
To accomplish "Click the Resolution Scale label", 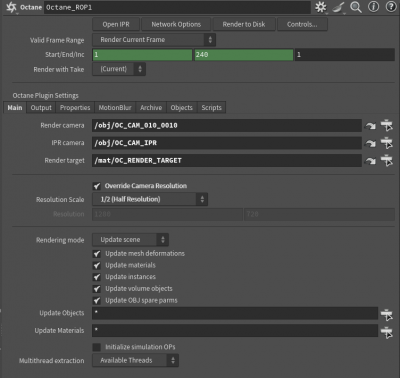I will tap(60, 200).
